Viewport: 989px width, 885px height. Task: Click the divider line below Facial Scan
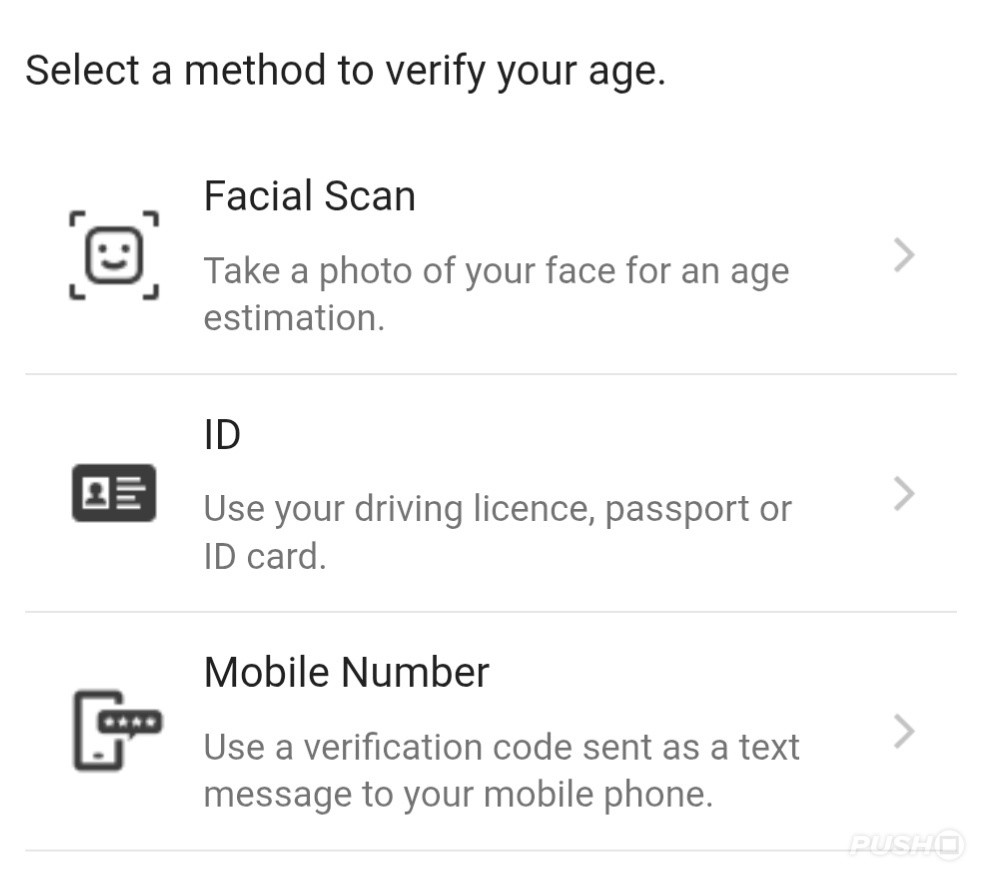(x=490, y=374)
